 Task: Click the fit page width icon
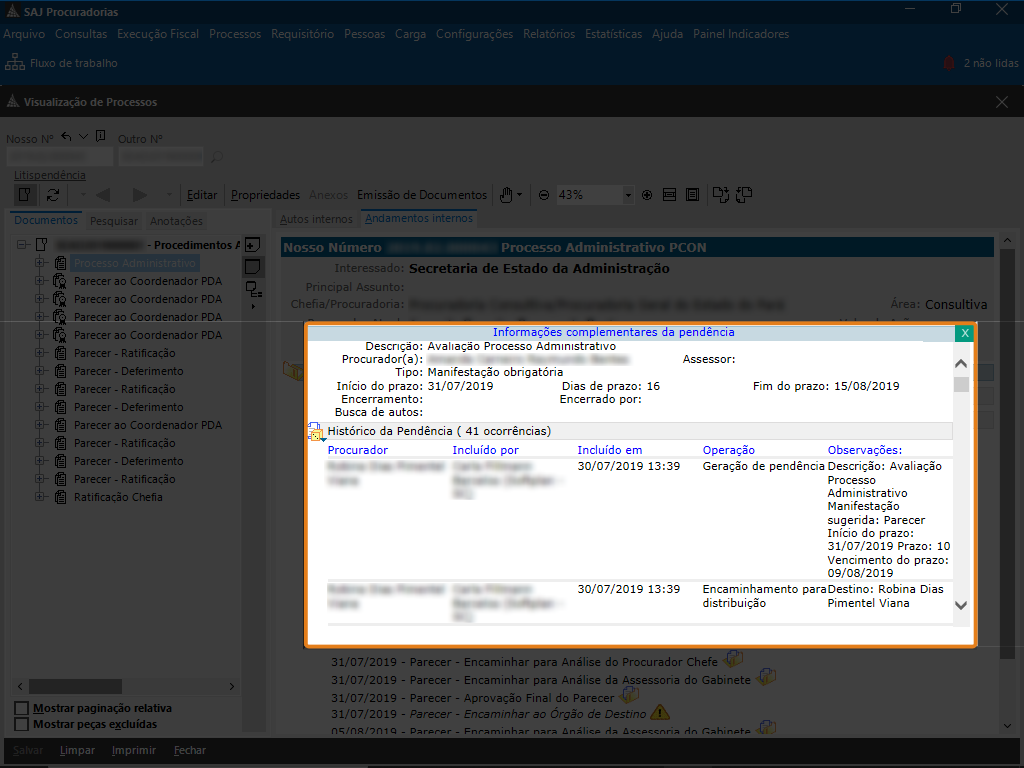[669, 195]
